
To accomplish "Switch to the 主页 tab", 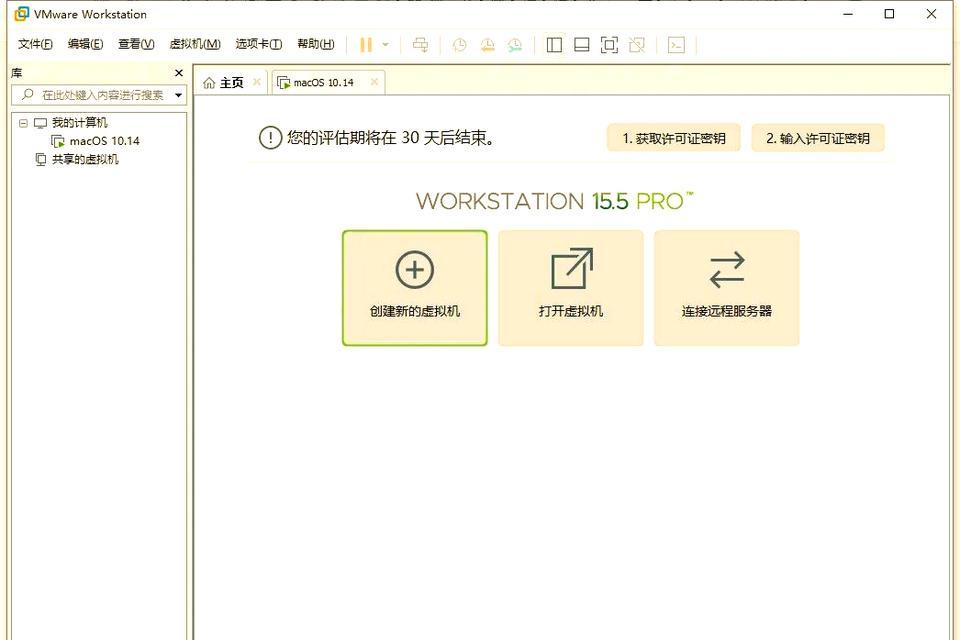I will 231,83.
